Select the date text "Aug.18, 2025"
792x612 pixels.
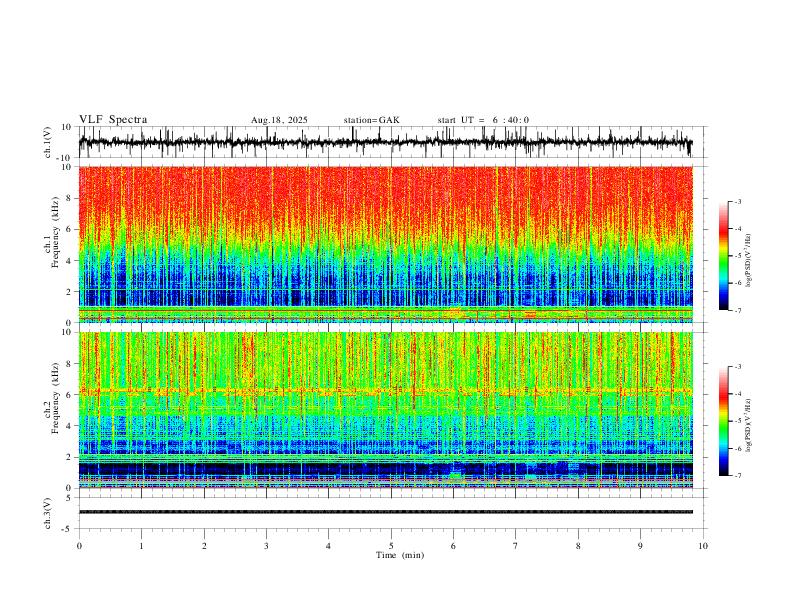279,120
